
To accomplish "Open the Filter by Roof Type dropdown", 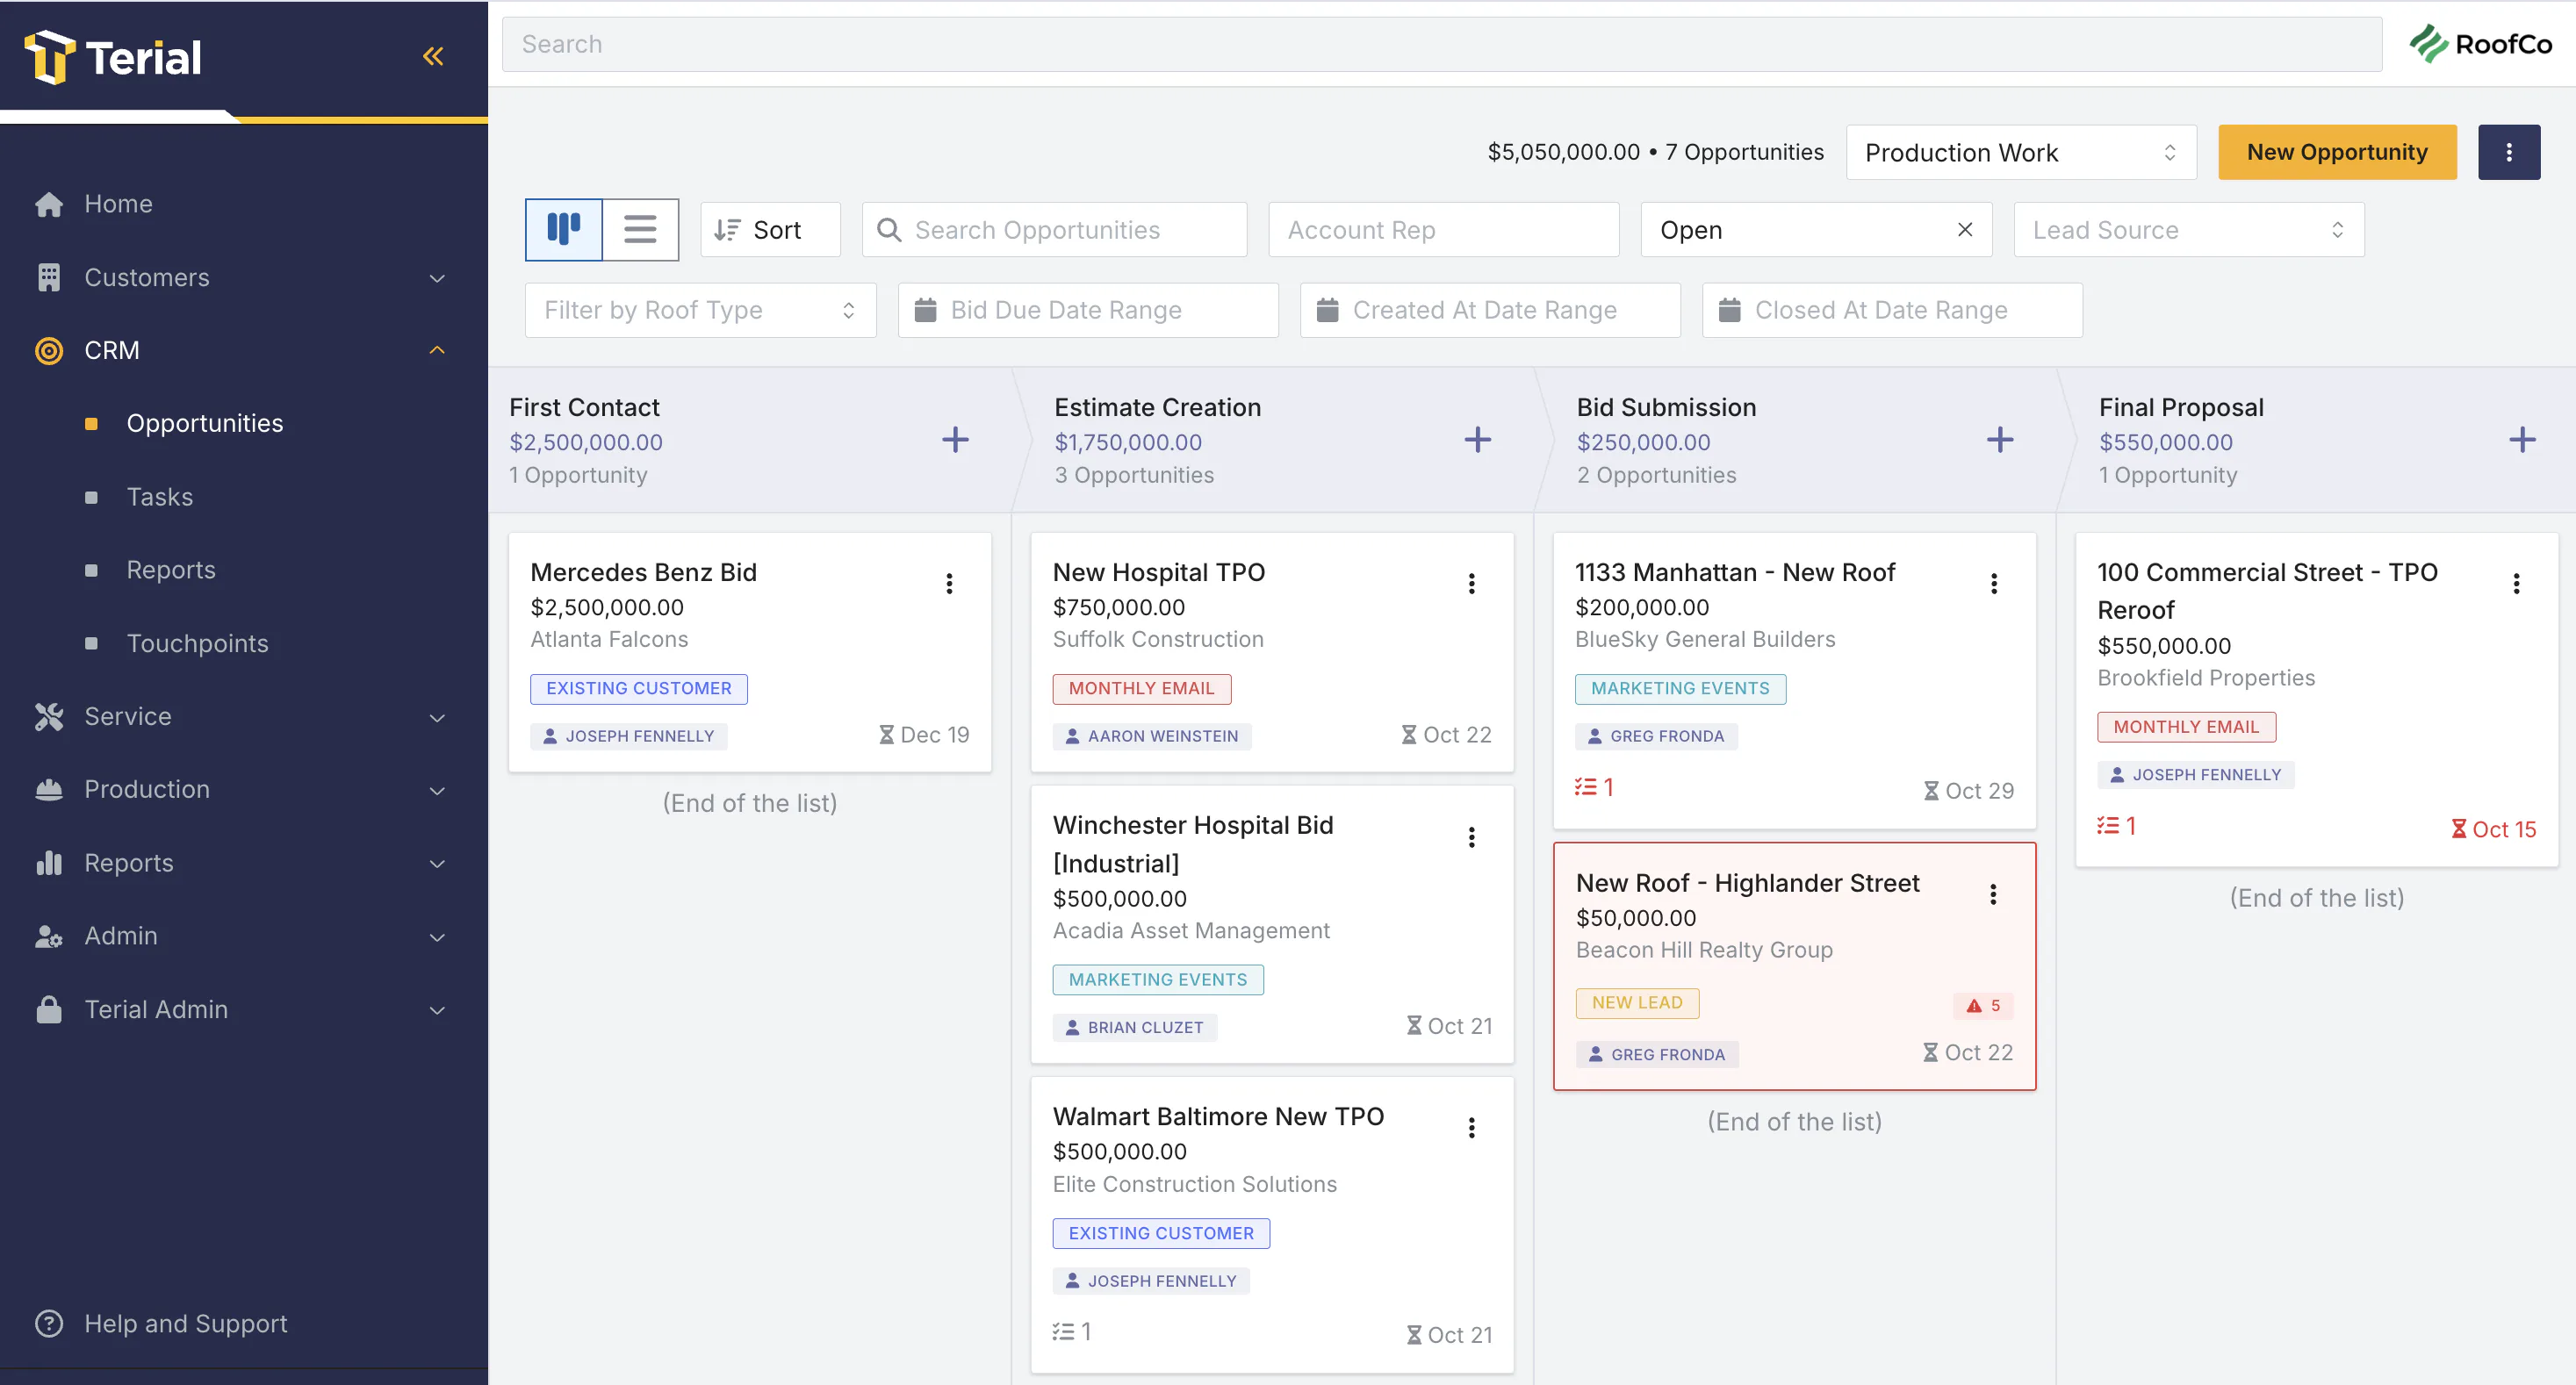I will [x=700, y=310].
